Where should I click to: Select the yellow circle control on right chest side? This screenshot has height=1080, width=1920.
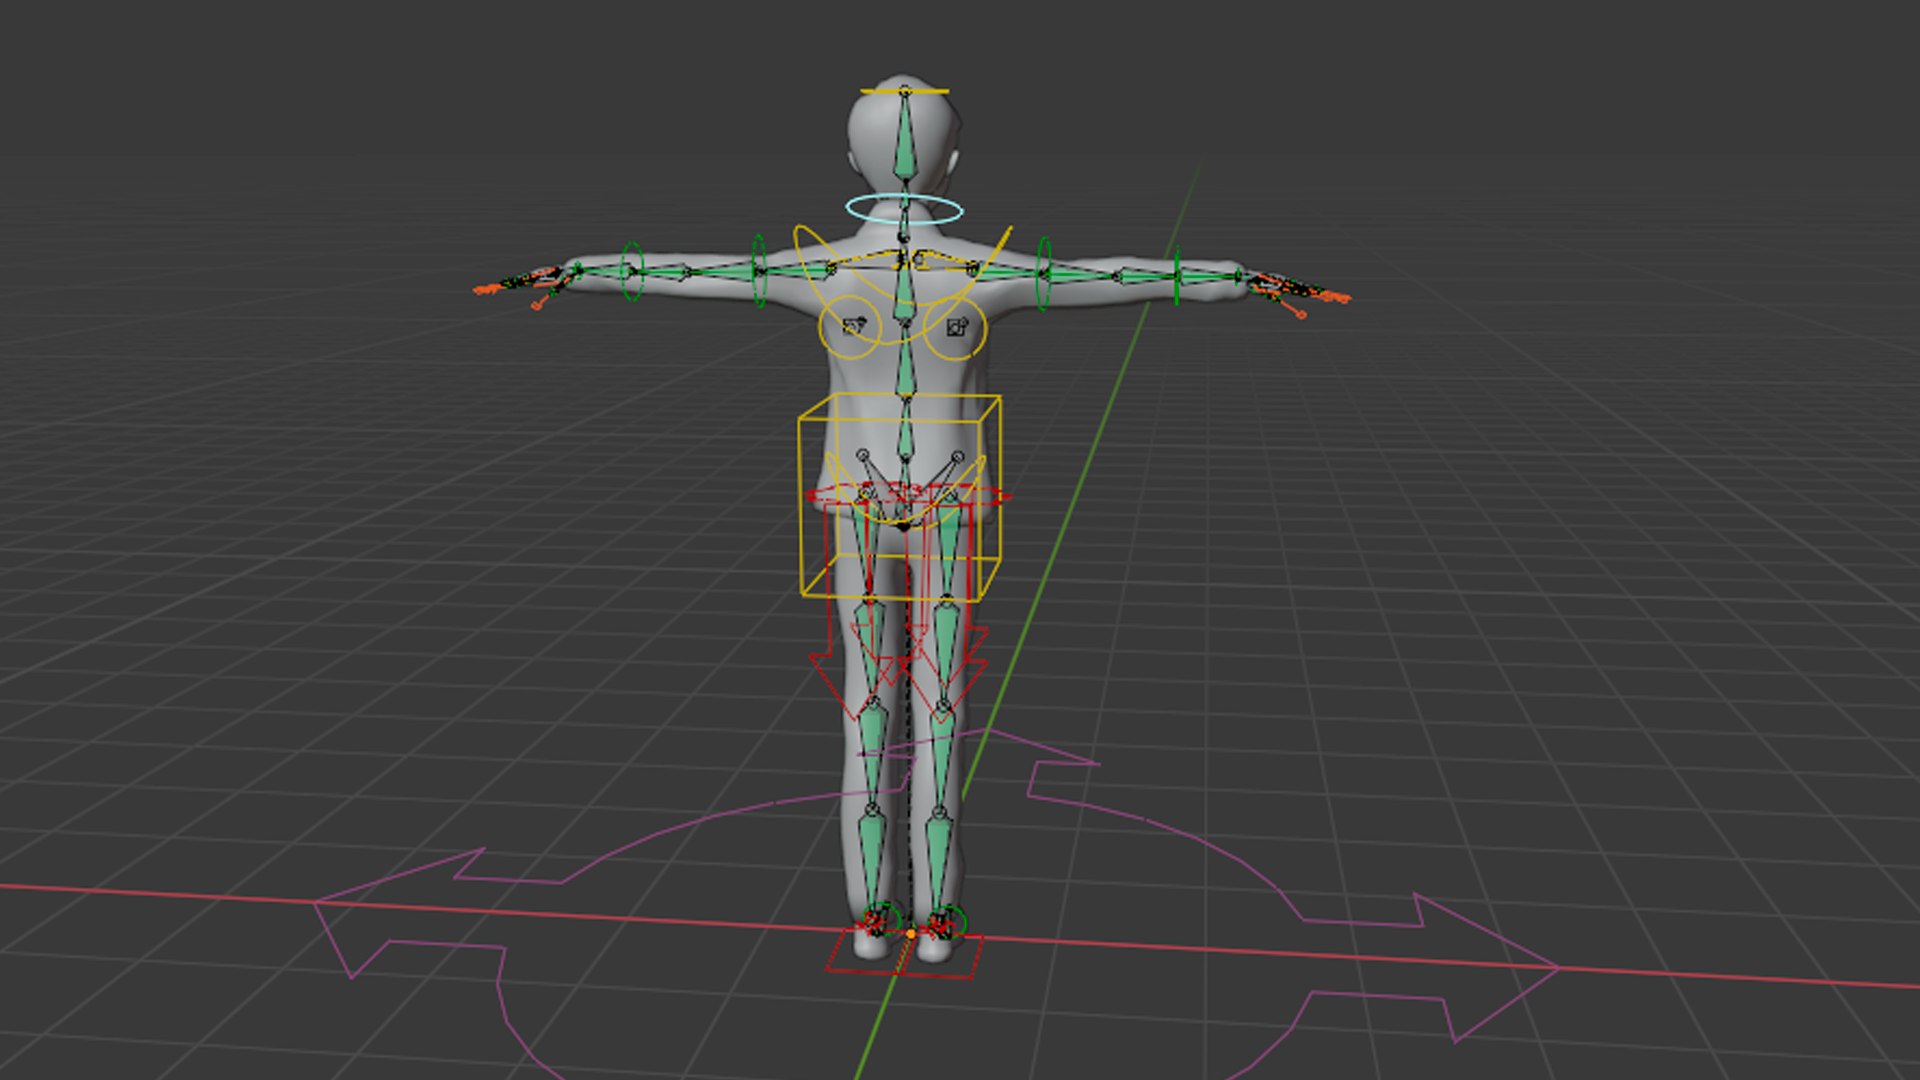(955, 326)
